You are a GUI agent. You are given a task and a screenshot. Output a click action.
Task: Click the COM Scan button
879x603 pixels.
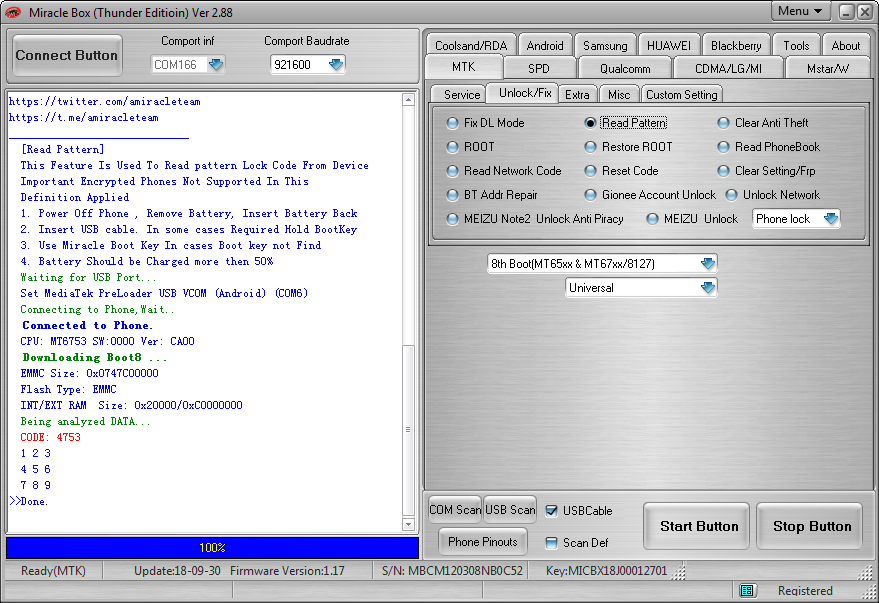point(455,509)
